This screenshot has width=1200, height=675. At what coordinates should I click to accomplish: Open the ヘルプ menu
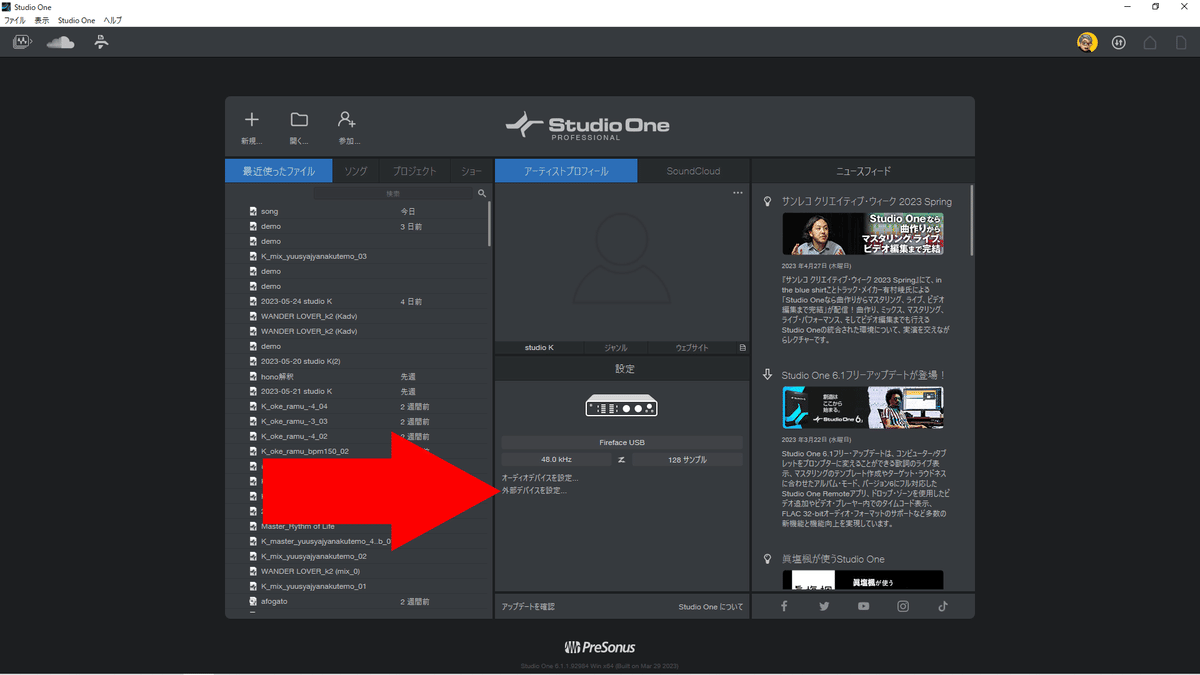113,20
